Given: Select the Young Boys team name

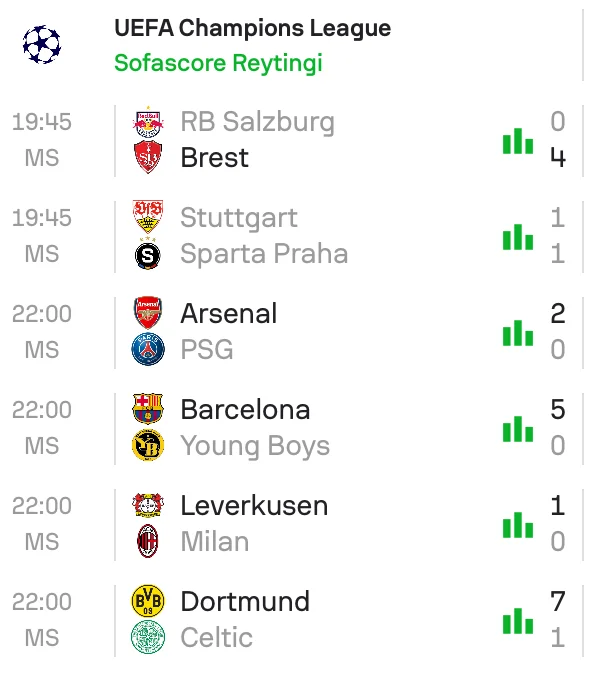Looking at the screenshot, I should (255, 446).
